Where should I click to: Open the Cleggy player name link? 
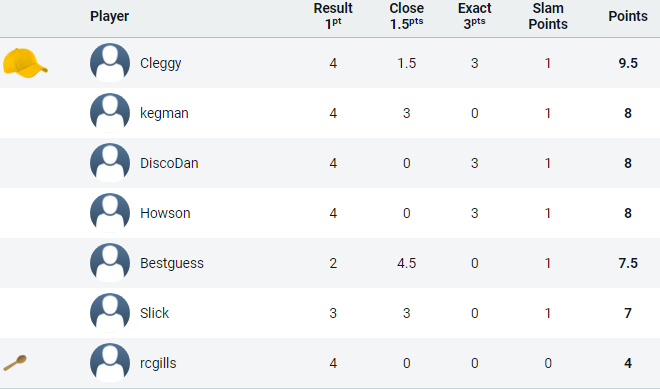[161, 64]
